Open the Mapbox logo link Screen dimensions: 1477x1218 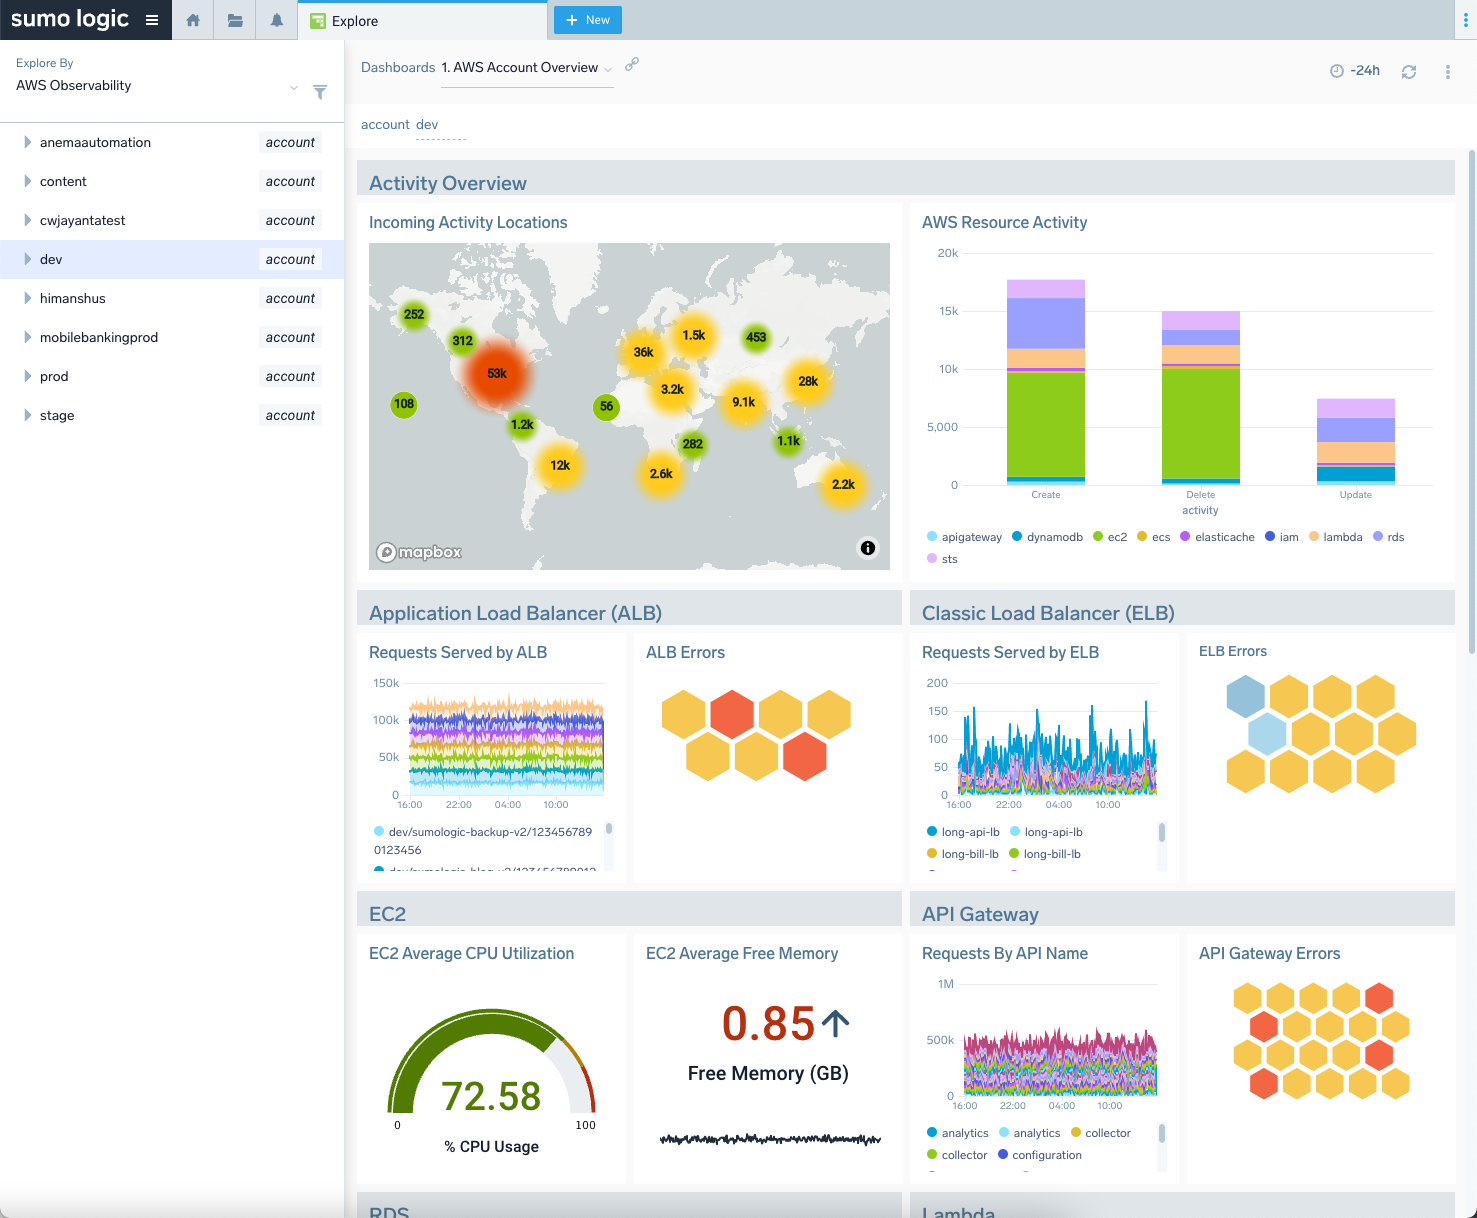tap(419, 552)
